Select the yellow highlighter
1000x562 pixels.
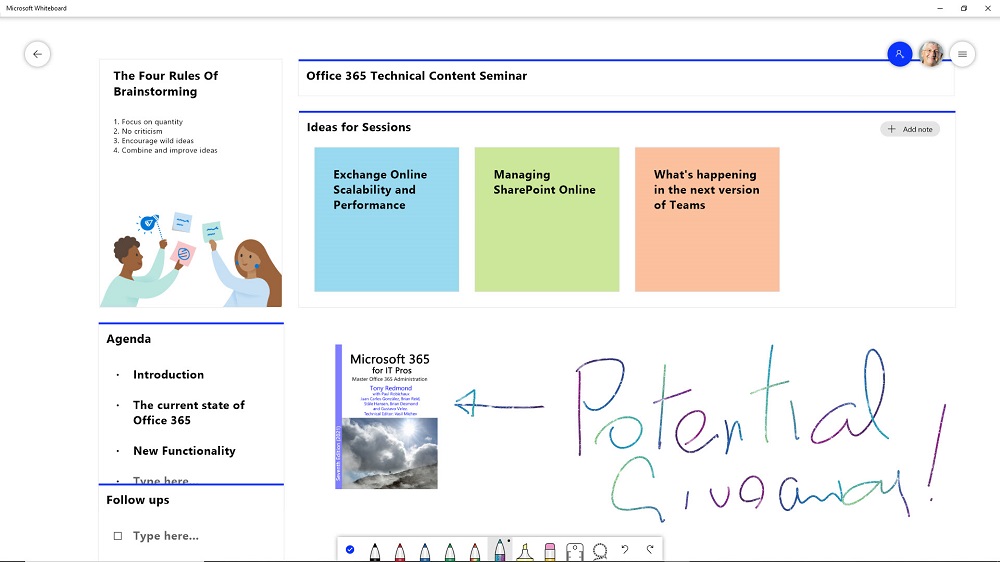(525, 551)
